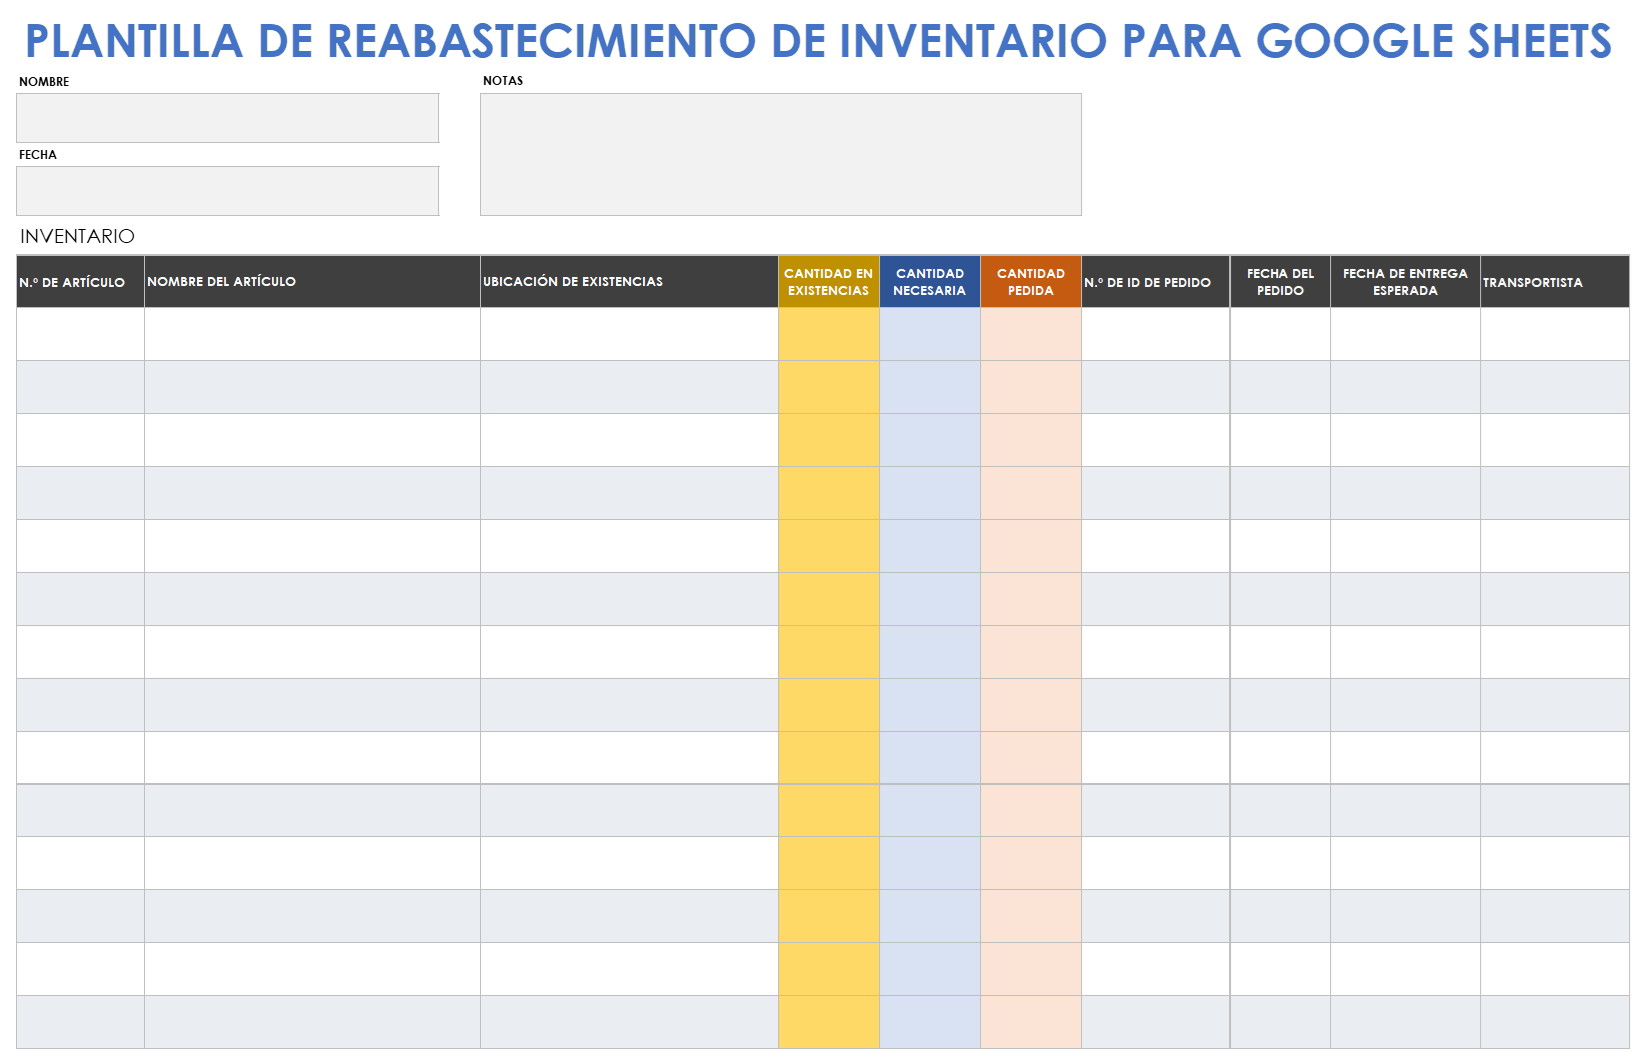
Task: Click the 'CANTIDAD NECESARIA' blue header
Action: coord(930,282)
